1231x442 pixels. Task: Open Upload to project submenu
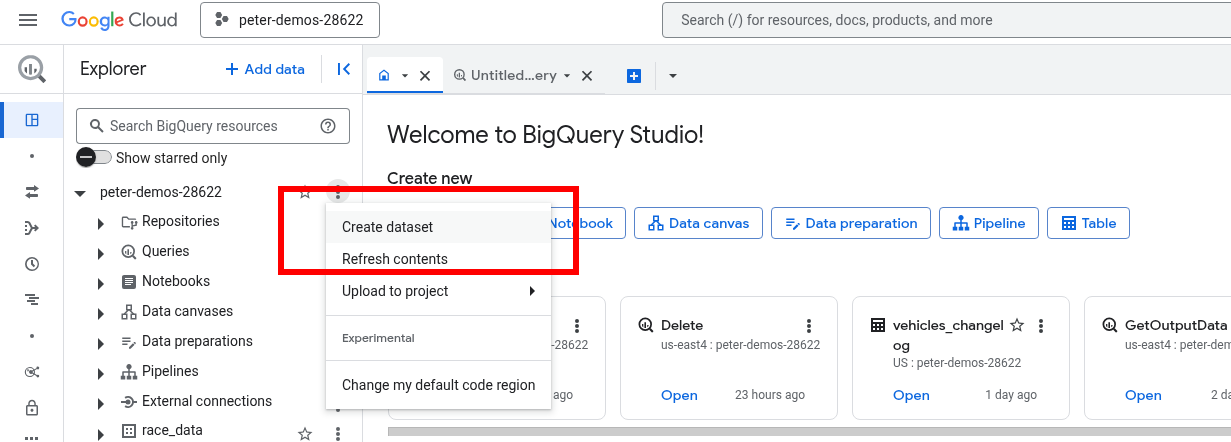pos(438,291)
